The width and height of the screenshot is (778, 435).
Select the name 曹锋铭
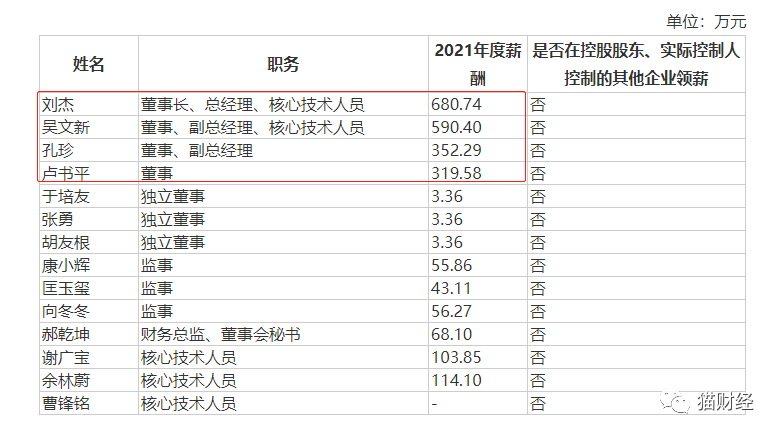[x=65, y=404]
